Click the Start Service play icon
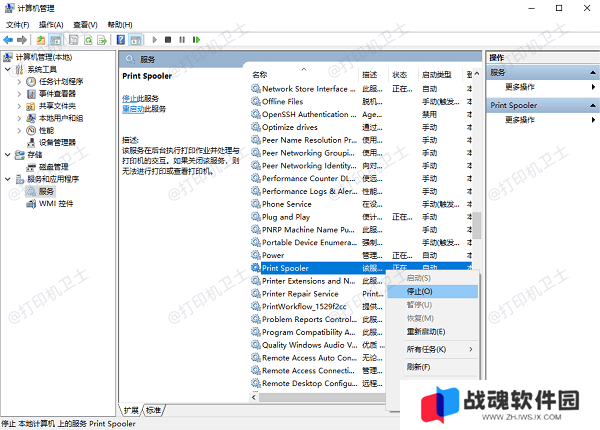This screenshot has width=600, height=430. (155, 40)
